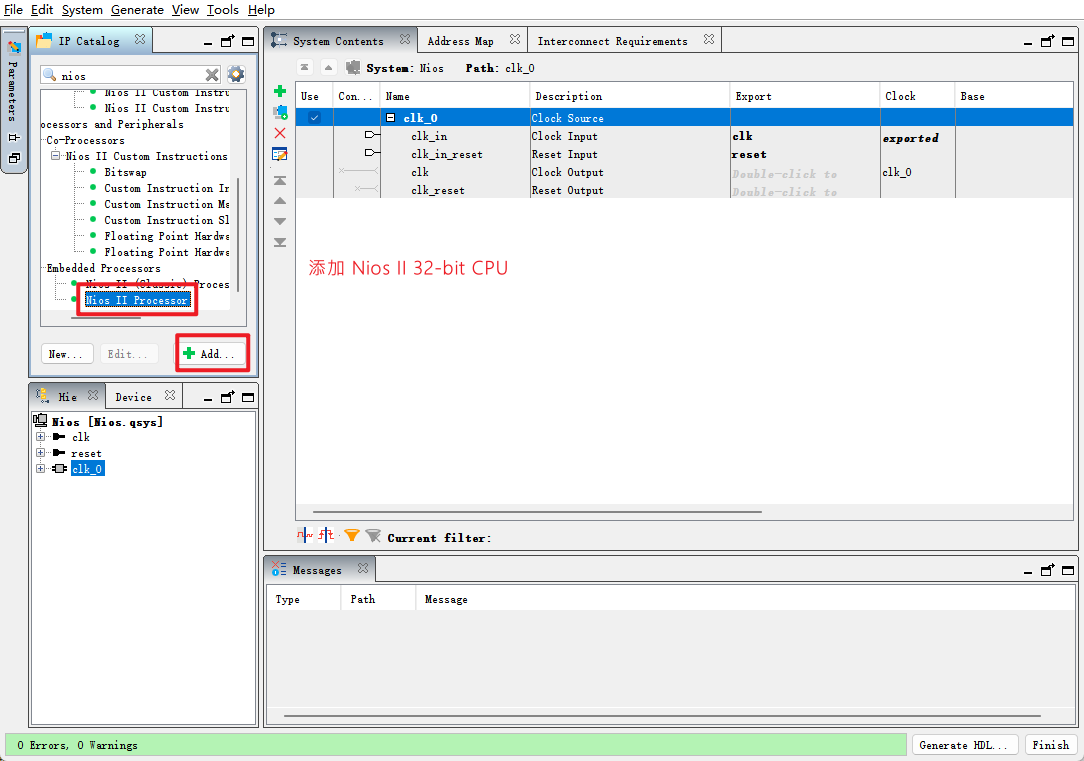Open the Edit Parameters icon
The height and width of the screenshot is (761, 1084).
point(279,154)
